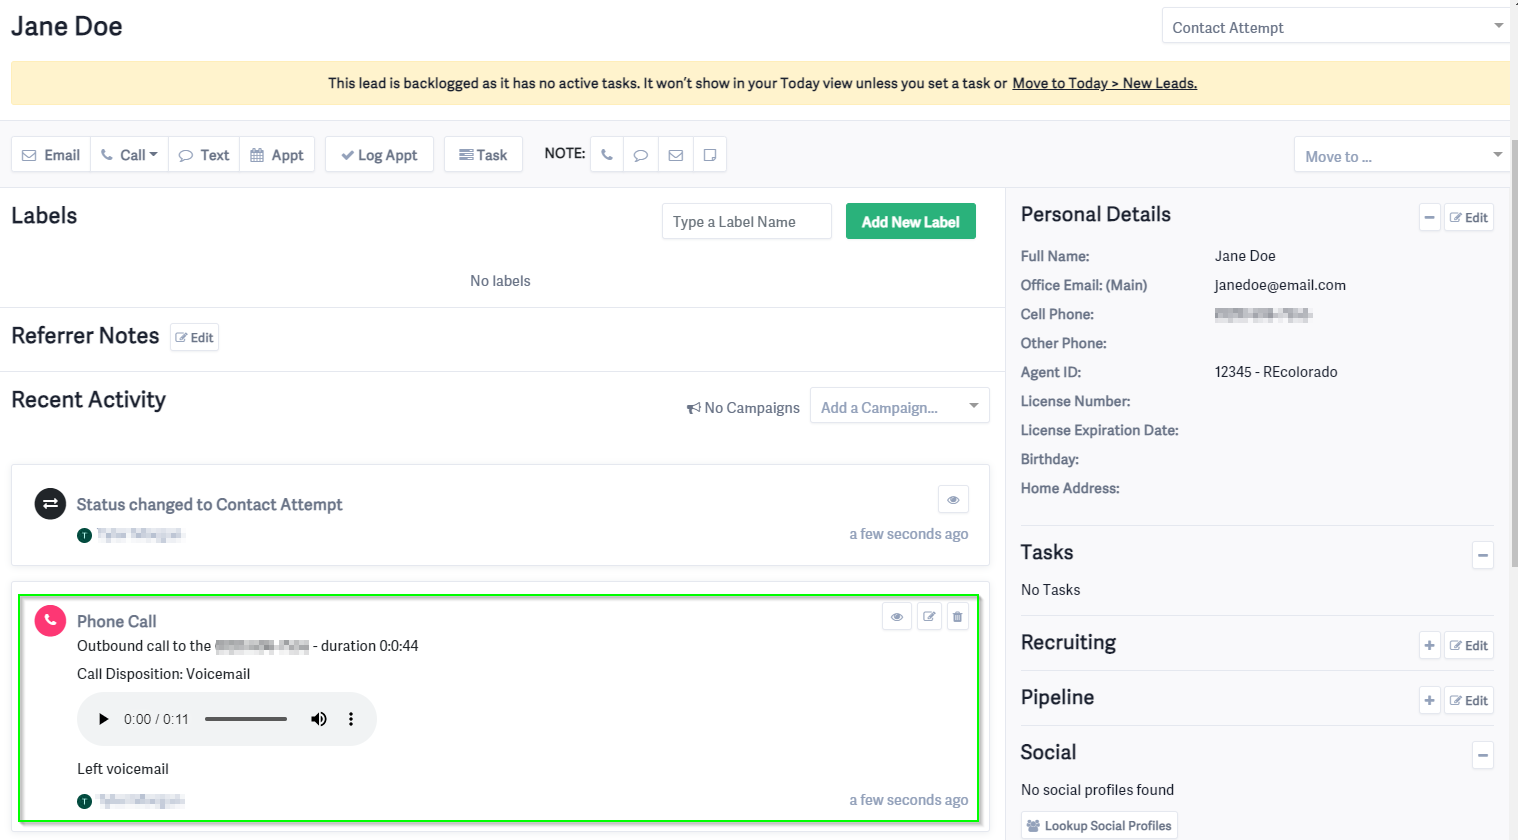Play the voicemail recording
The image size is (1518, 840).
coord(103,719)
